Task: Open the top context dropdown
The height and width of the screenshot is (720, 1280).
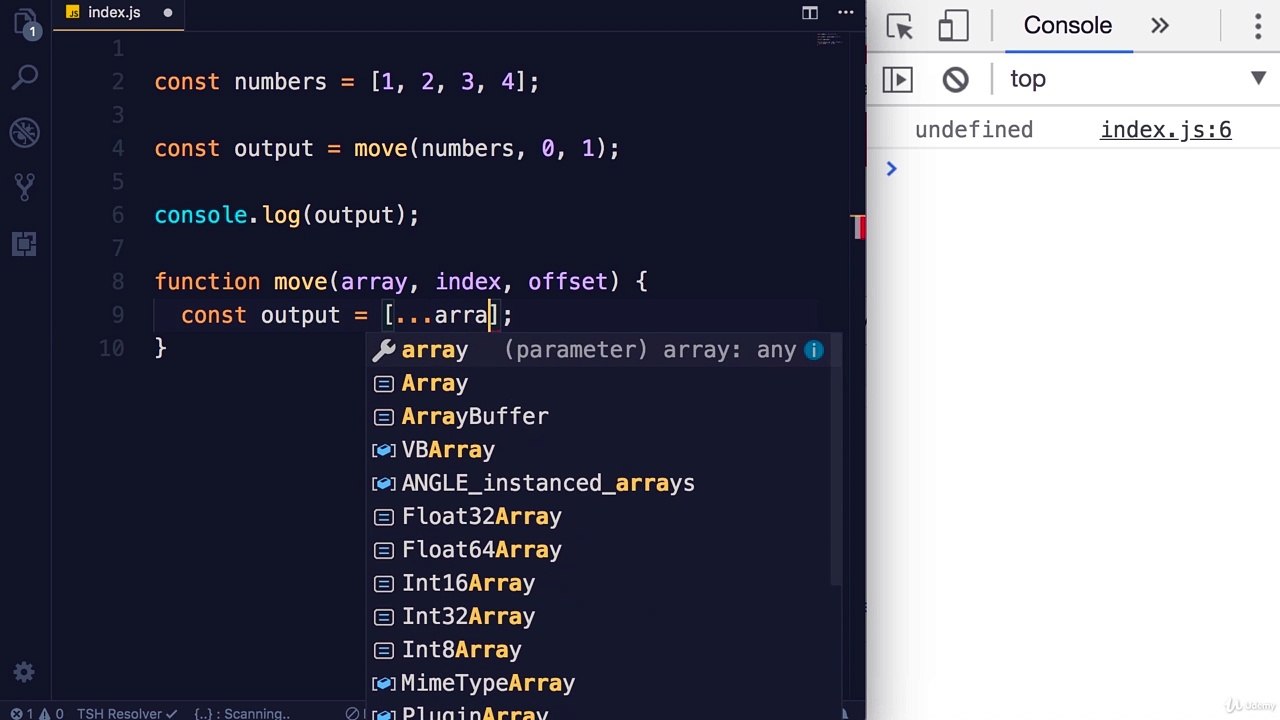Action: point(1138,79)
